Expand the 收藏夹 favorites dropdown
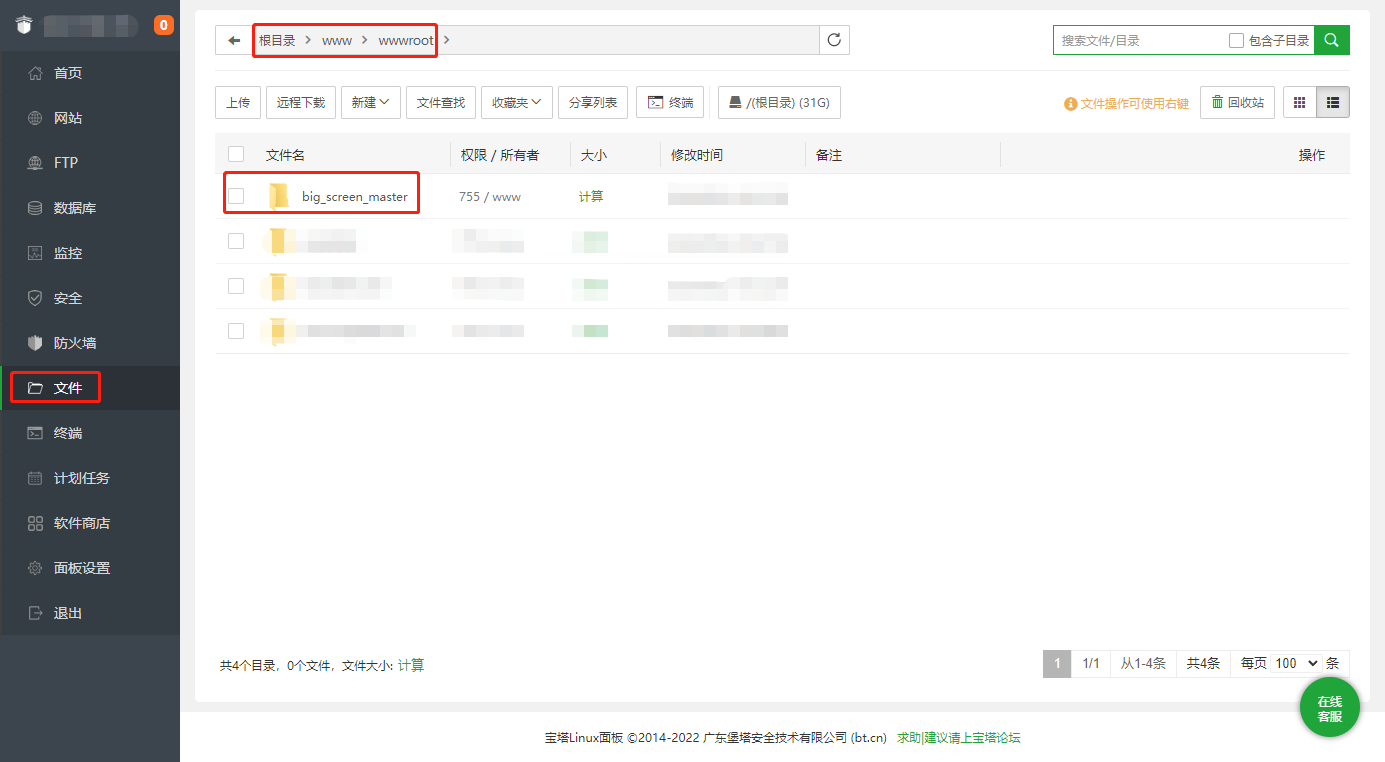Image resolution: width=1385 pixels, height=762 pixels. click(517, 102)
